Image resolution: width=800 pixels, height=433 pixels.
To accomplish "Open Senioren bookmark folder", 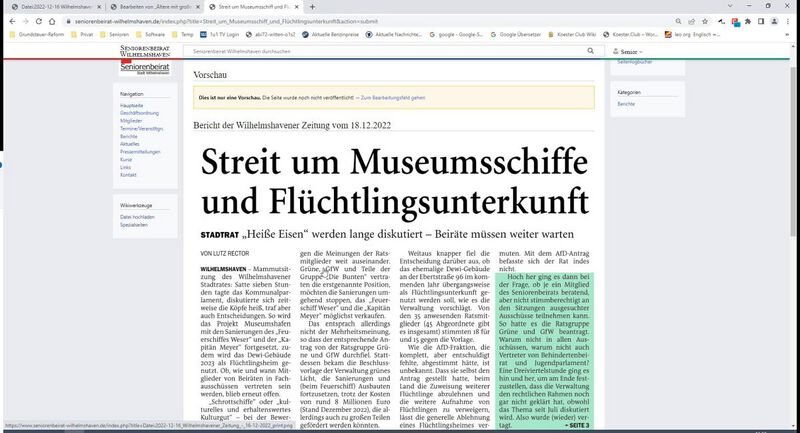I will click(114, 35).
